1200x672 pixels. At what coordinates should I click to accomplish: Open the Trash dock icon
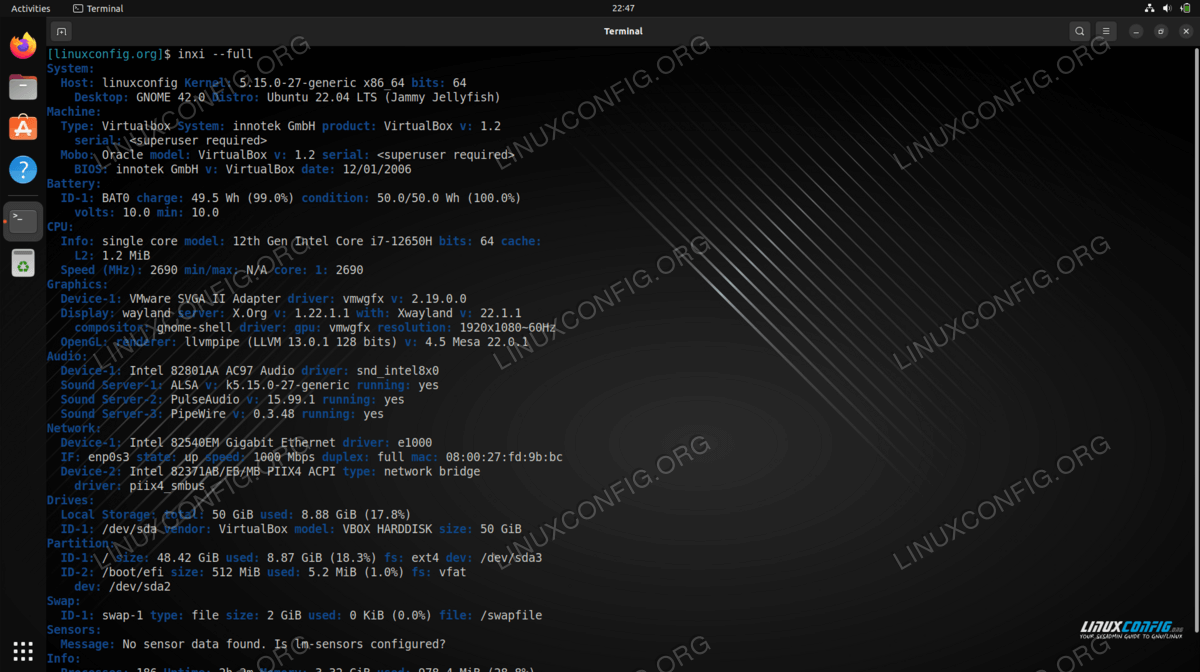23,263
